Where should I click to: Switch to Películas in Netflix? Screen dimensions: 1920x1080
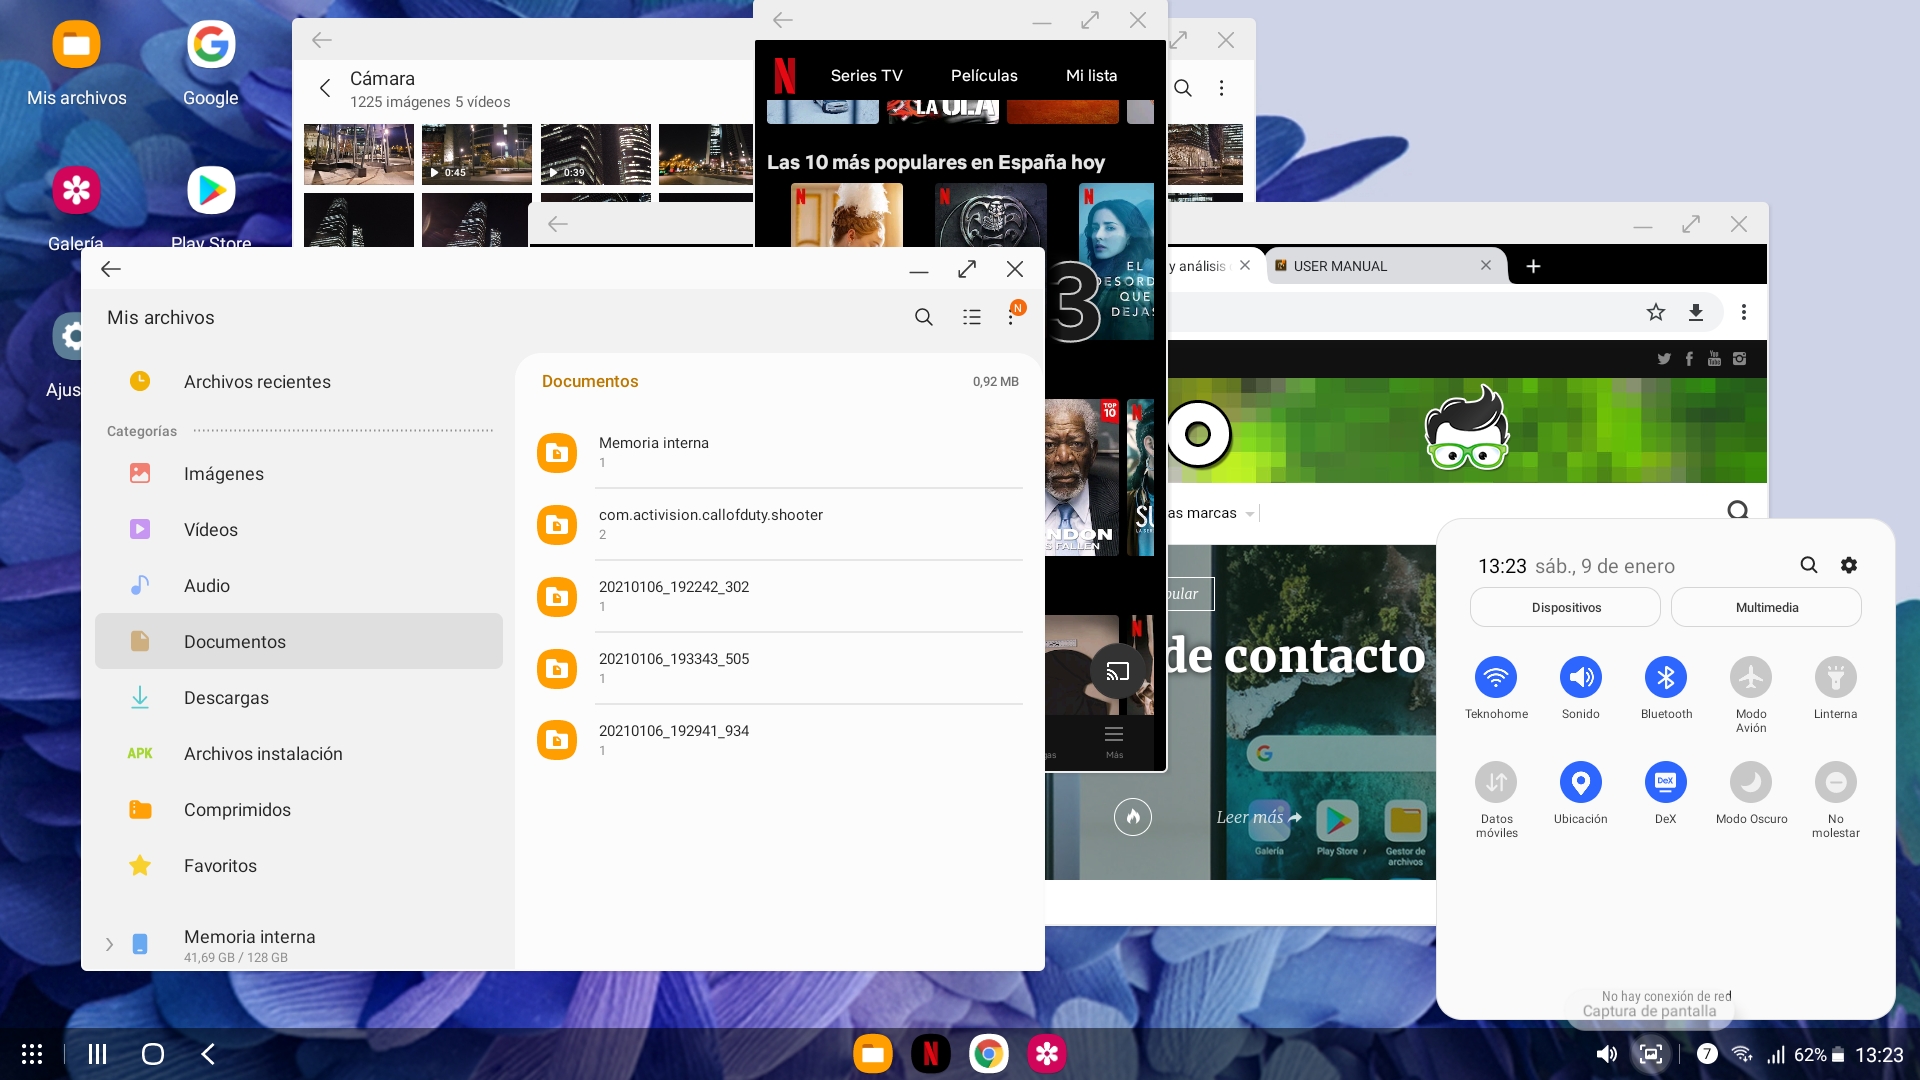tap(984, 76)
